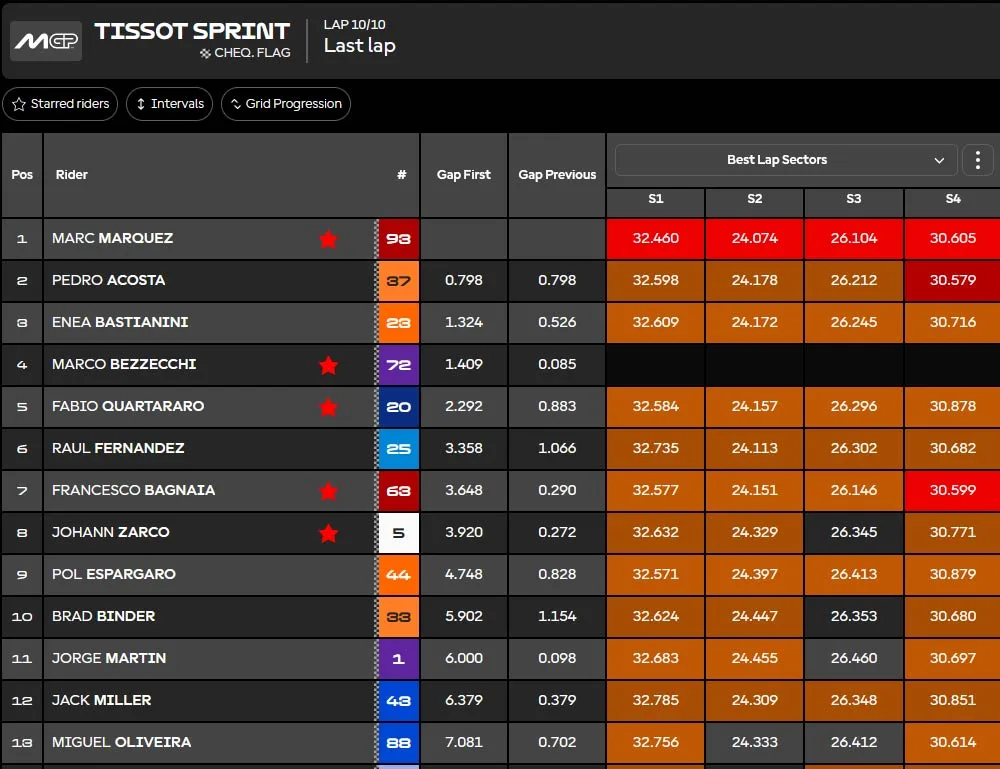This screenshot has width=1000, height=769.
Task: Click the MotoGP logo icon
Action: point(46,41)
